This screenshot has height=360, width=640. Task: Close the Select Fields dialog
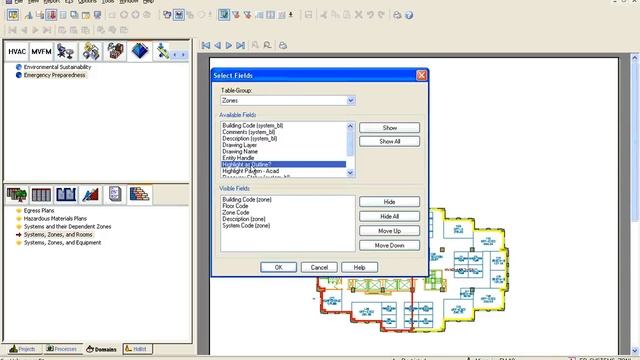pos(421,75)
